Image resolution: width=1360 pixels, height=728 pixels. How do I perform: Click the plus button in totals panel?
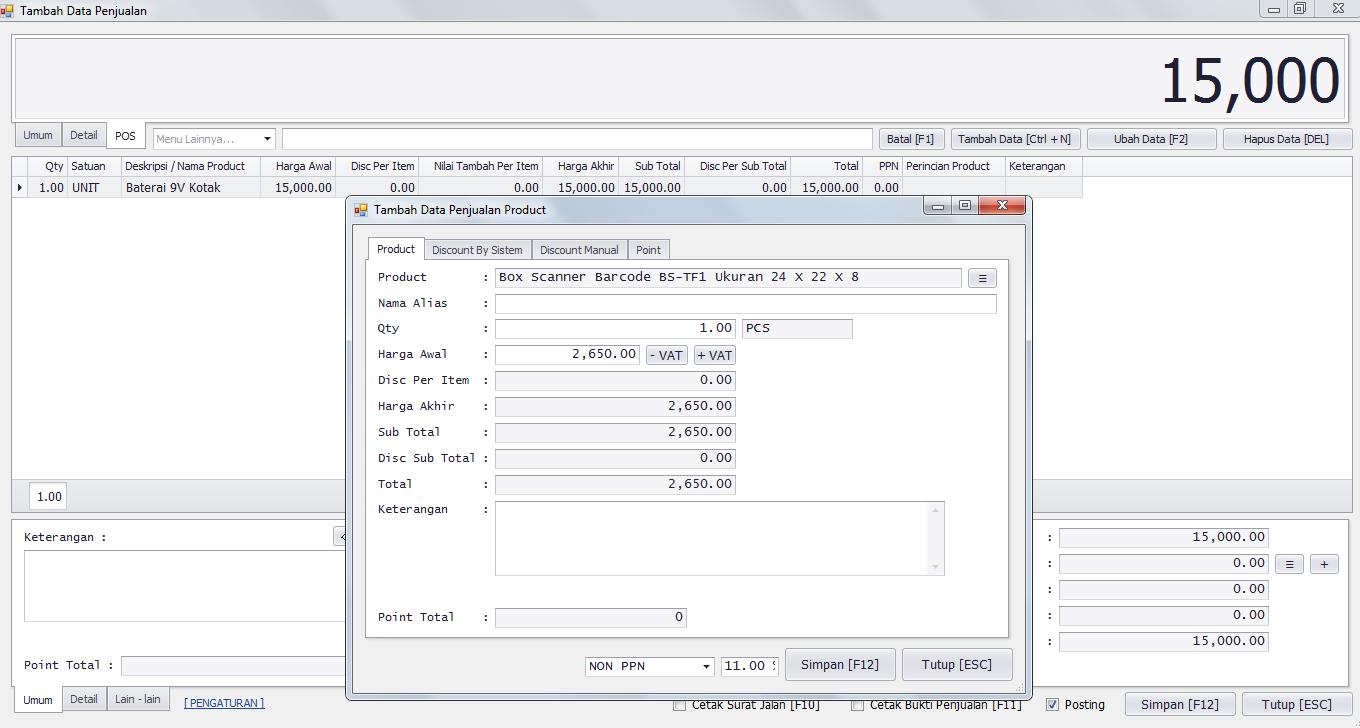coord(1323,564)
